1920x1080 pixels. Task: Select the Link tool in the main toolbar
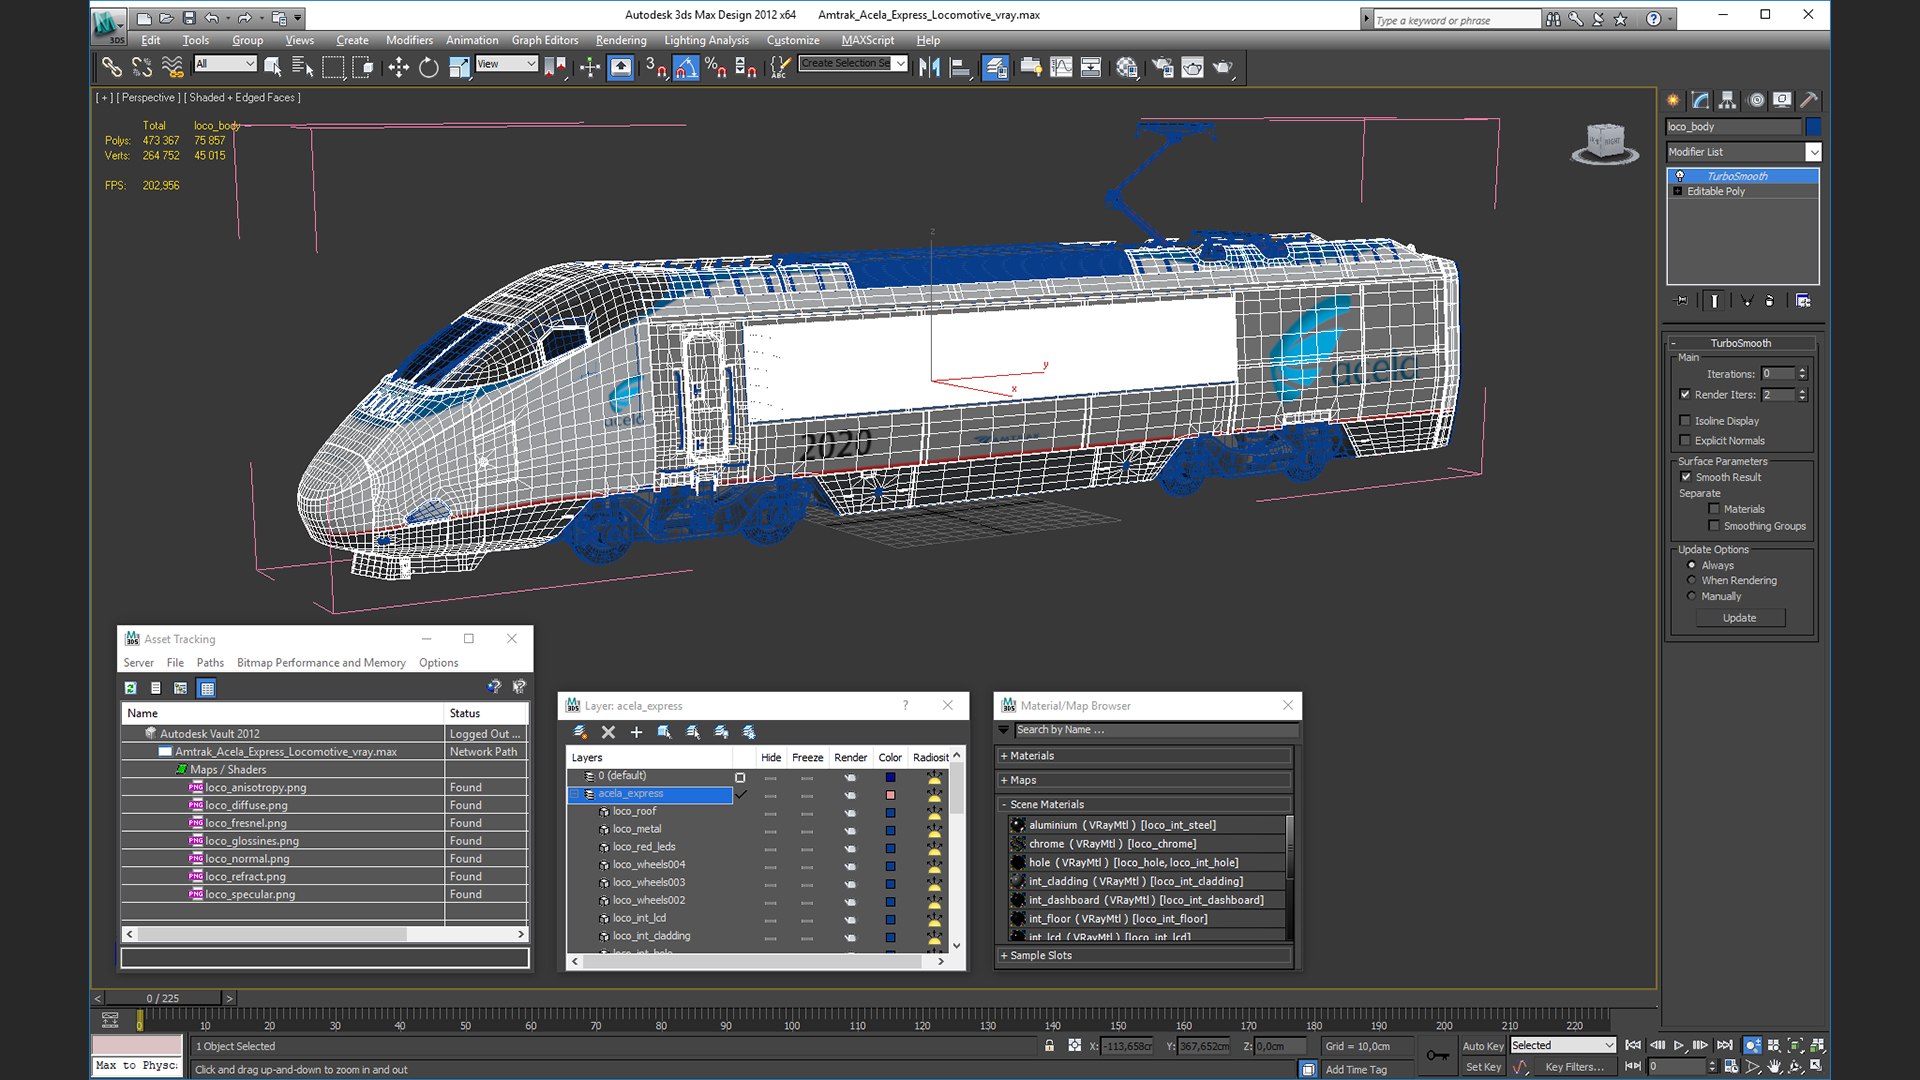(x=111, y=67)
